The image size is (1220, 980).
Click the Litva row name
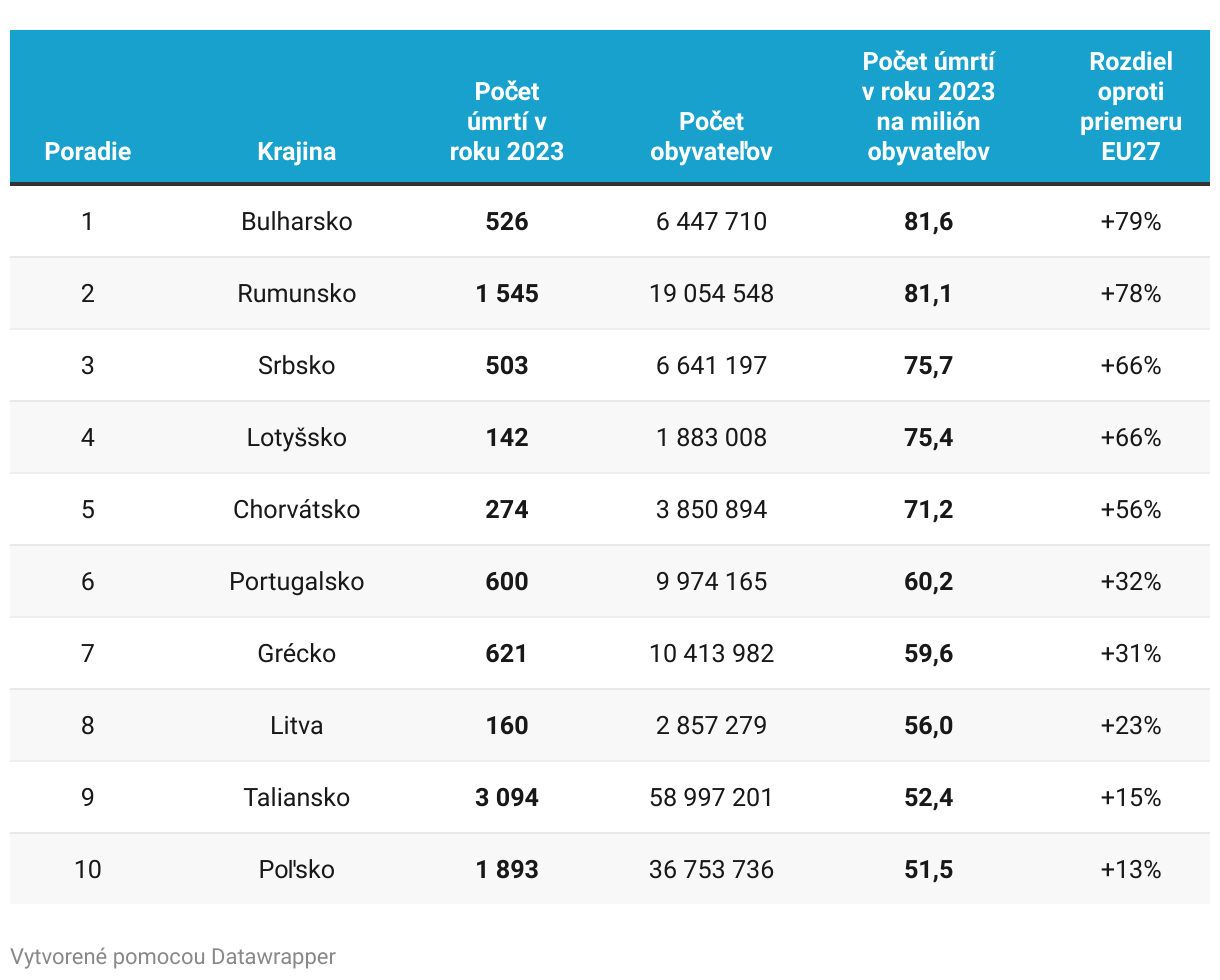(x=296, y=726)
